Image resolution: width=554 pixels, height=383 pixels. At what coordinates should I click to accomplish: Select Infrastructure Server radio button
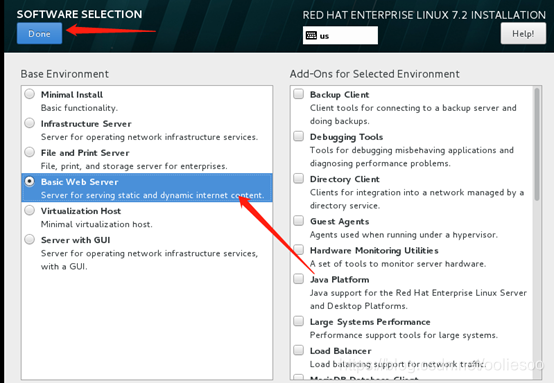click(x=30, y=123)
